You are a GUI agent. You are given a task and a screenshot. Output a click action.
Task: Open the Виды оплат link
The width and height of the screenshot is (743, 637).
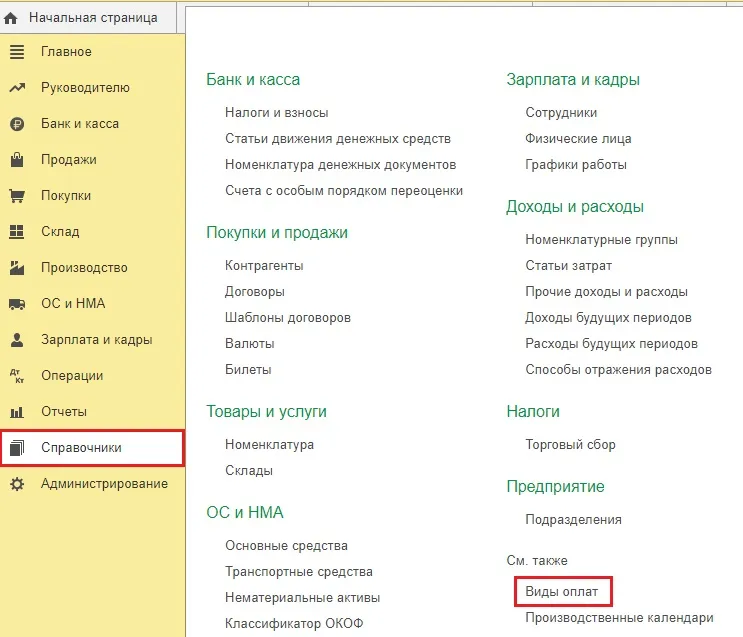click(561, 592)
